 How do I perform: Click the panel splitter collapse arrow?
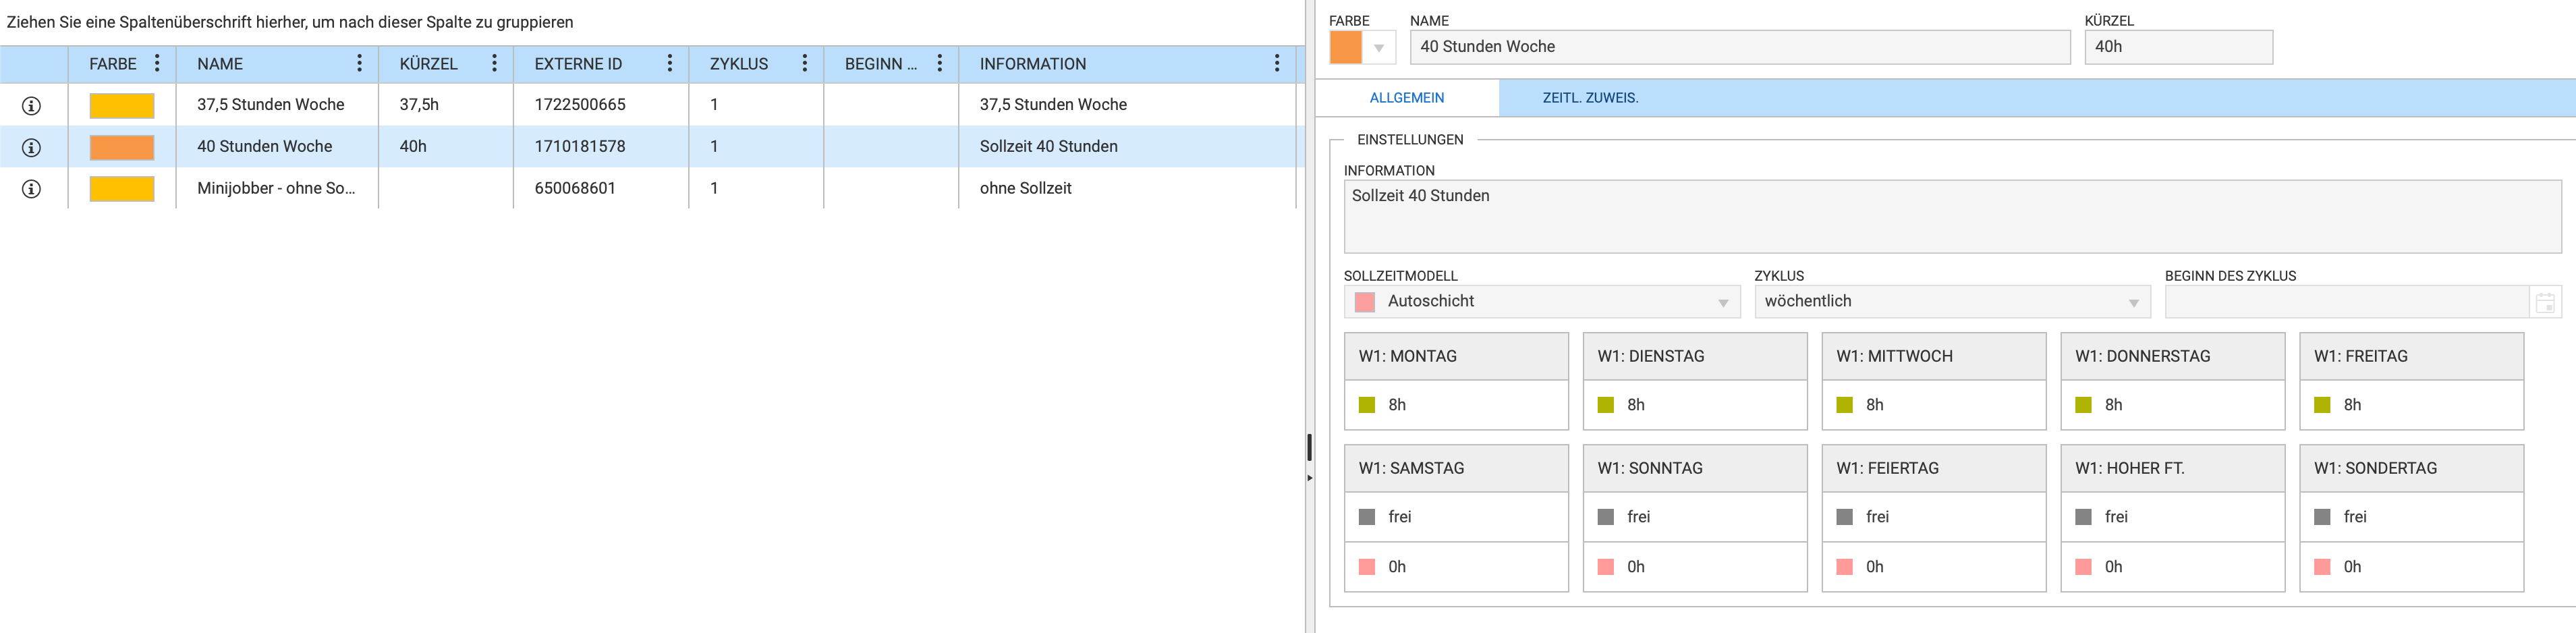pyautogui.click(x=1309, y=478)
